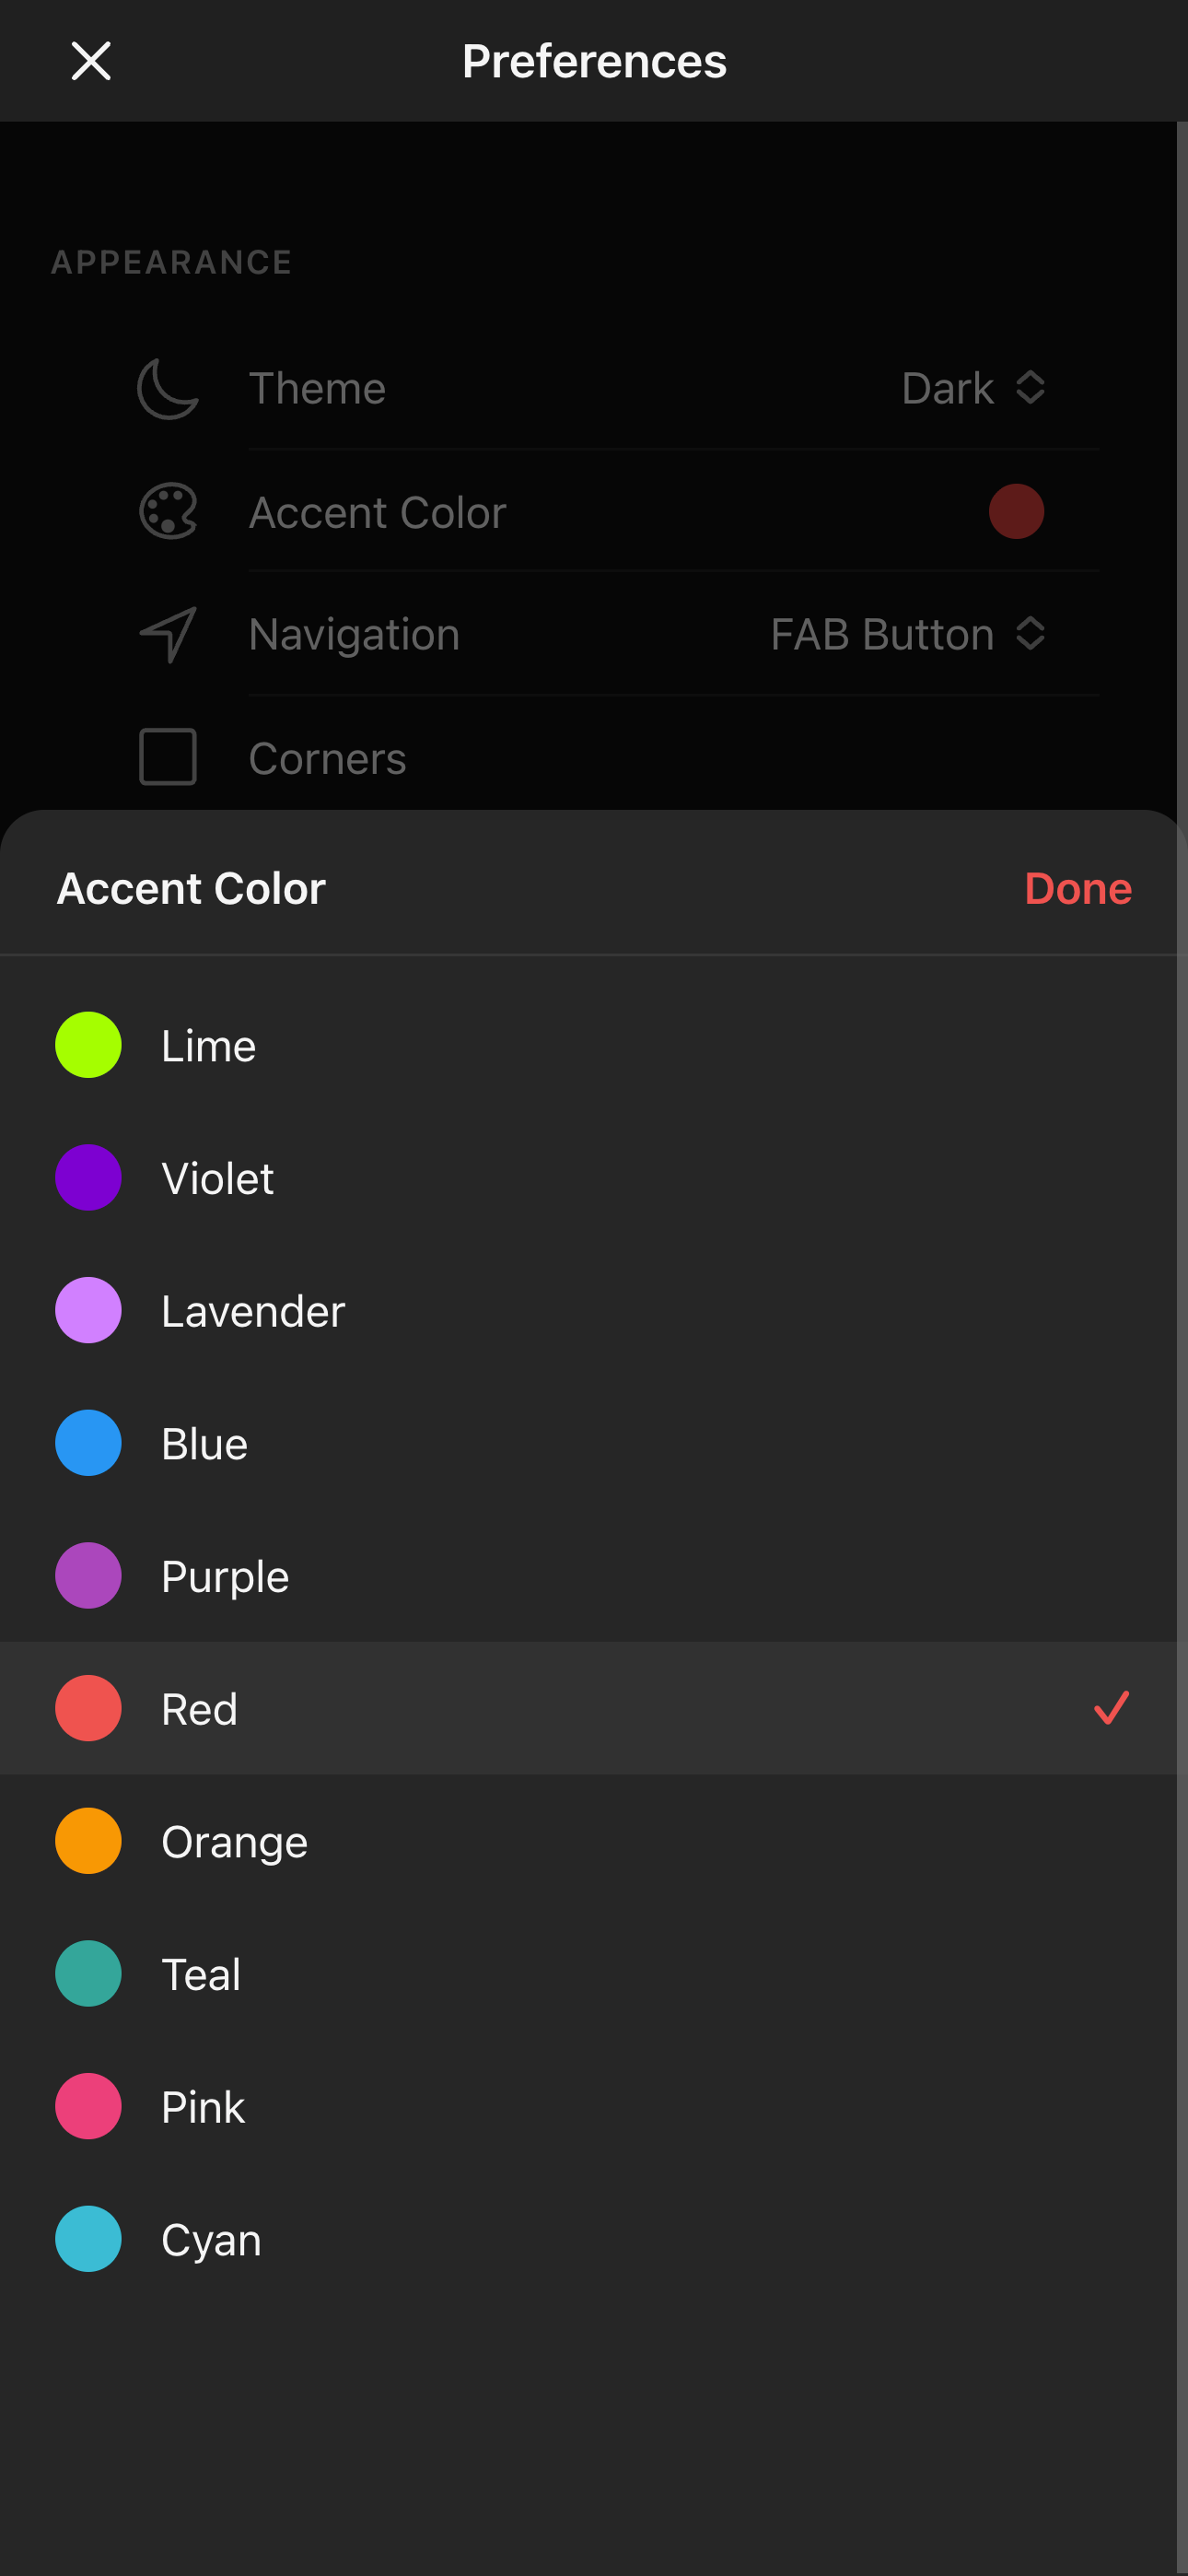The image size is (1188, 2576).
Task: Click the current accent color red dot
Action: coord(1016,511)
